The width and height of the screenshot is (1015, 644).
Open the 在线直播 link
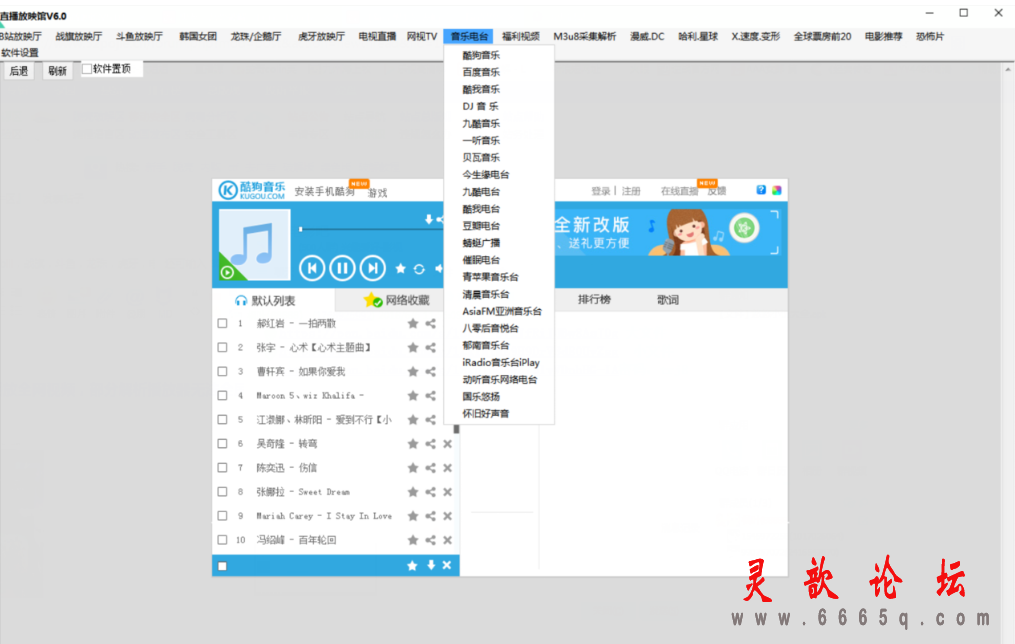679,191
